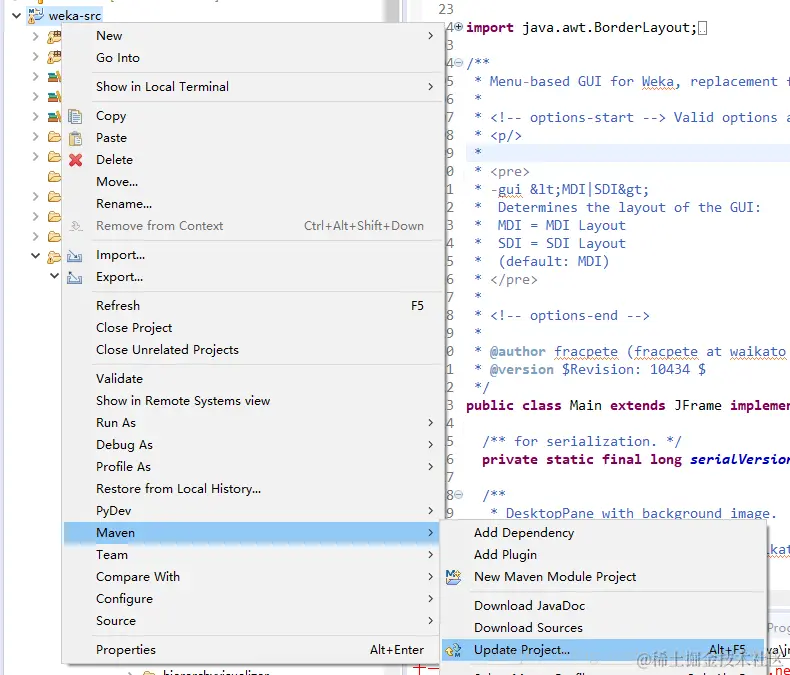Click the Paste clipboard icon
This screenshot has width=790, height=675.
[75, 138]
